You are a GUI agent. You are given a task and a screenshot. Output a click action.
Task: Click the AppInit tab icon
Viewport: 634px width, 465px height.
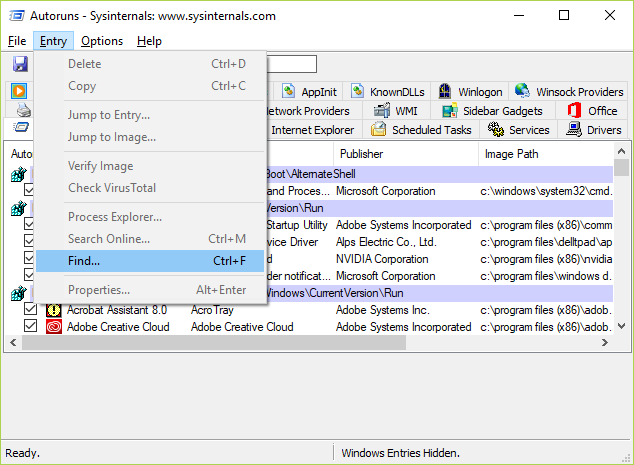(288, 91)
